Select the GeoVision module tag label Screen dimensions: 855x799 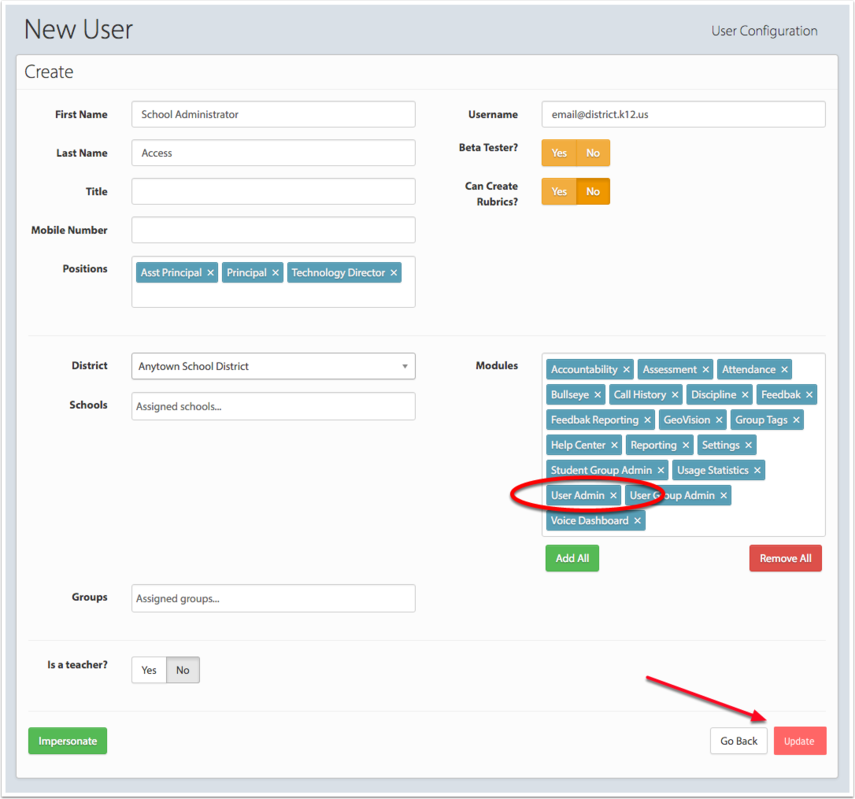click(x=687, y=420)
